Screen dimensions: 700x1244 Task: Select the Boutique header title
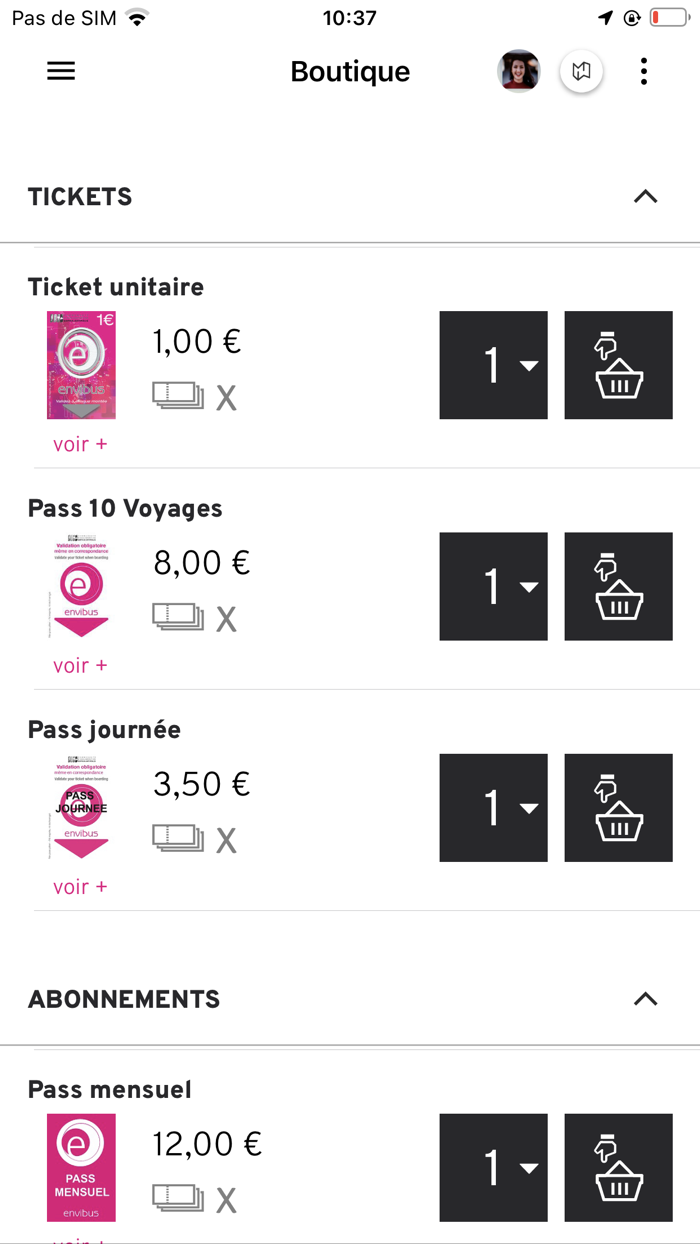(x=349, y=71)
